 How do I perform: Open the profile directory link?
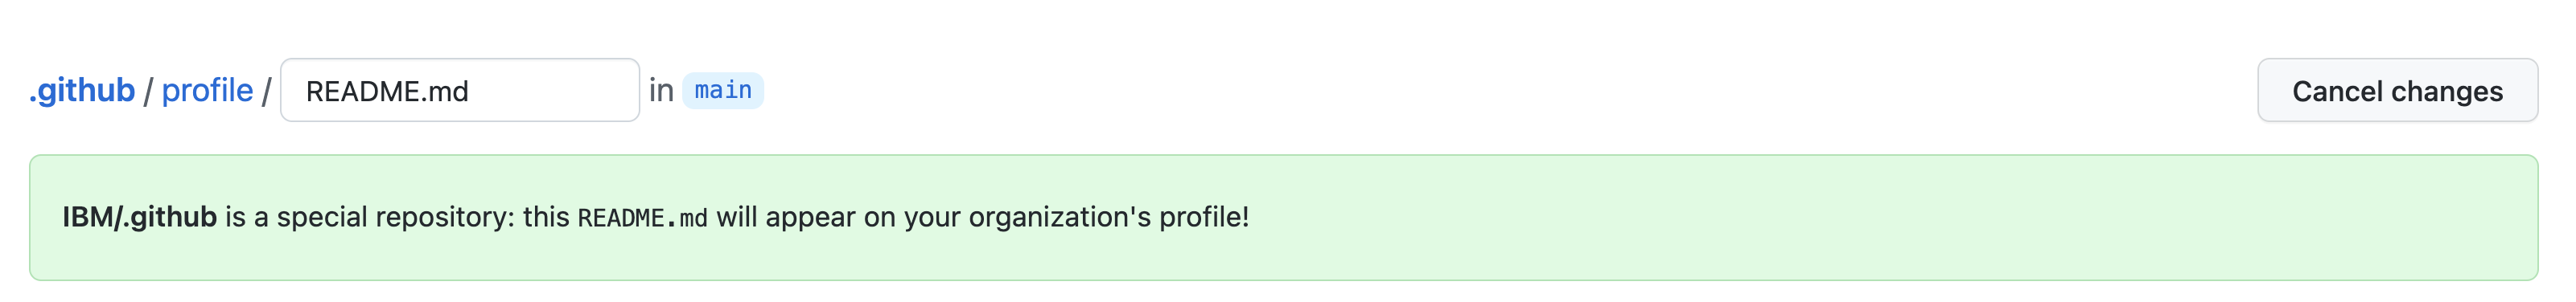click(x=207, y=91)
